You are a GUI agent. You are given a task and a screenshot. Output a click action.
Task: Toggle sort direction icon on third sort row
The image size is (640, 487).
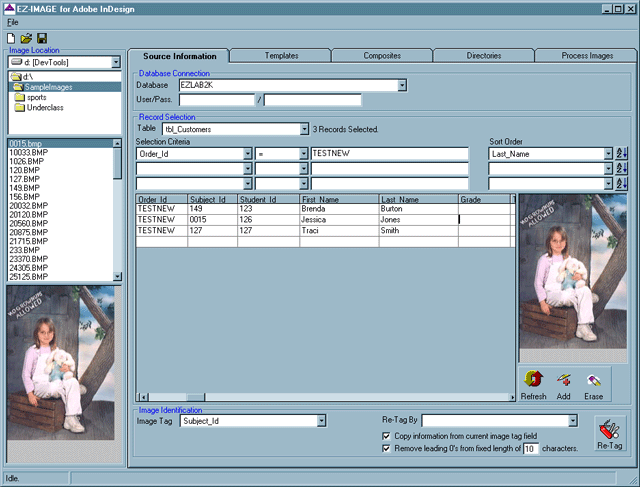click(622, 183)
